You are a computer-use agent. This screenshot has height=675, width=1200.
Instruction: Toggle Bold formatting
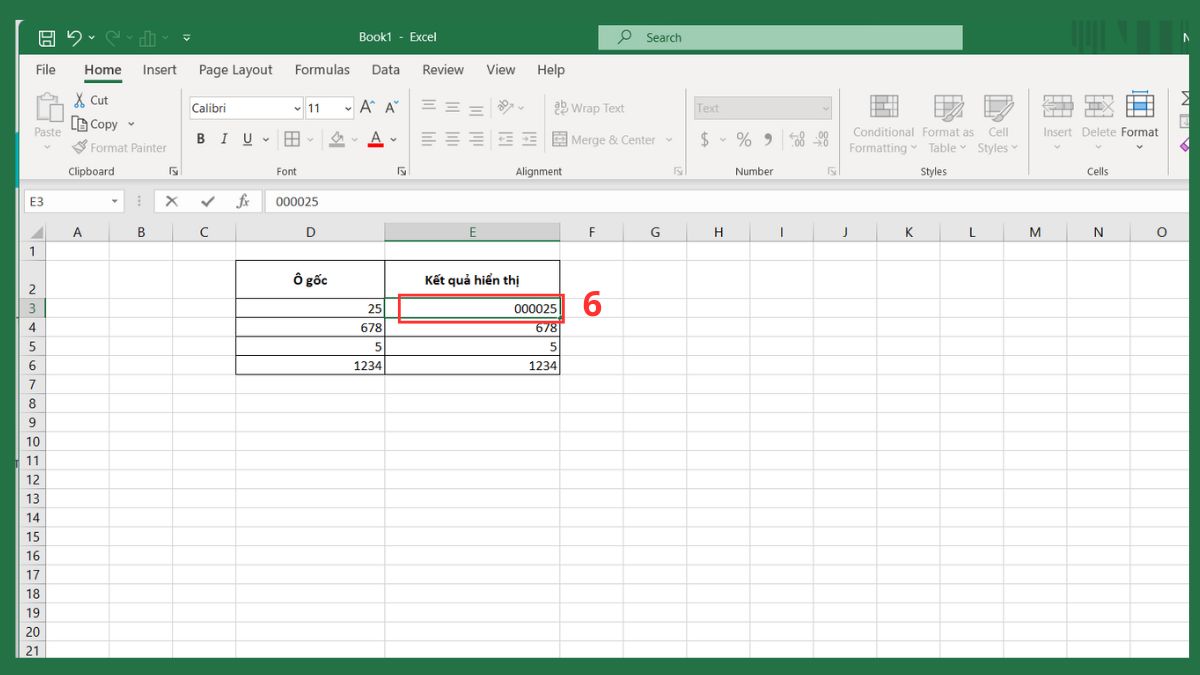click(x=201, y=140)
